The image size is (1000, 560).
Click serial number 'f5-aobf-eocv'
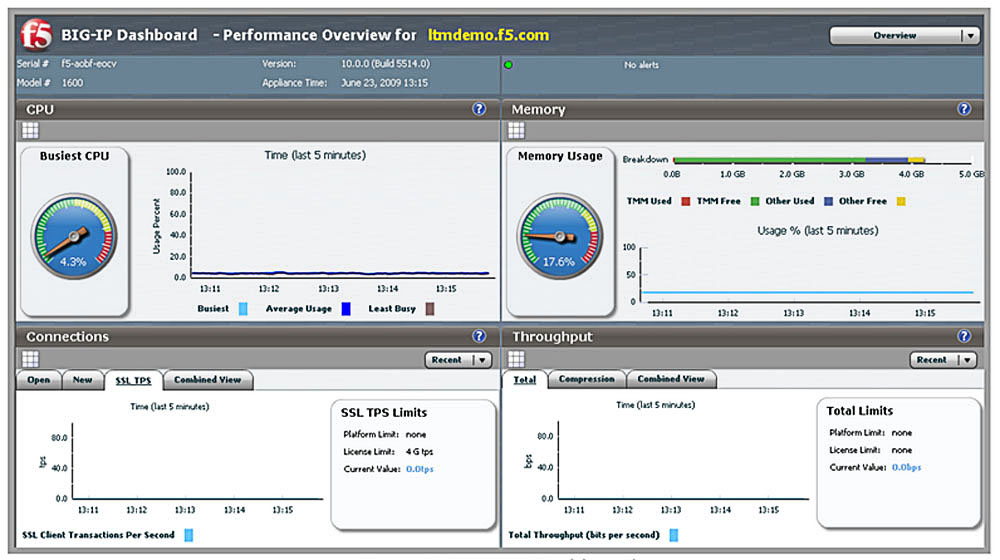[x=89, y=64]
